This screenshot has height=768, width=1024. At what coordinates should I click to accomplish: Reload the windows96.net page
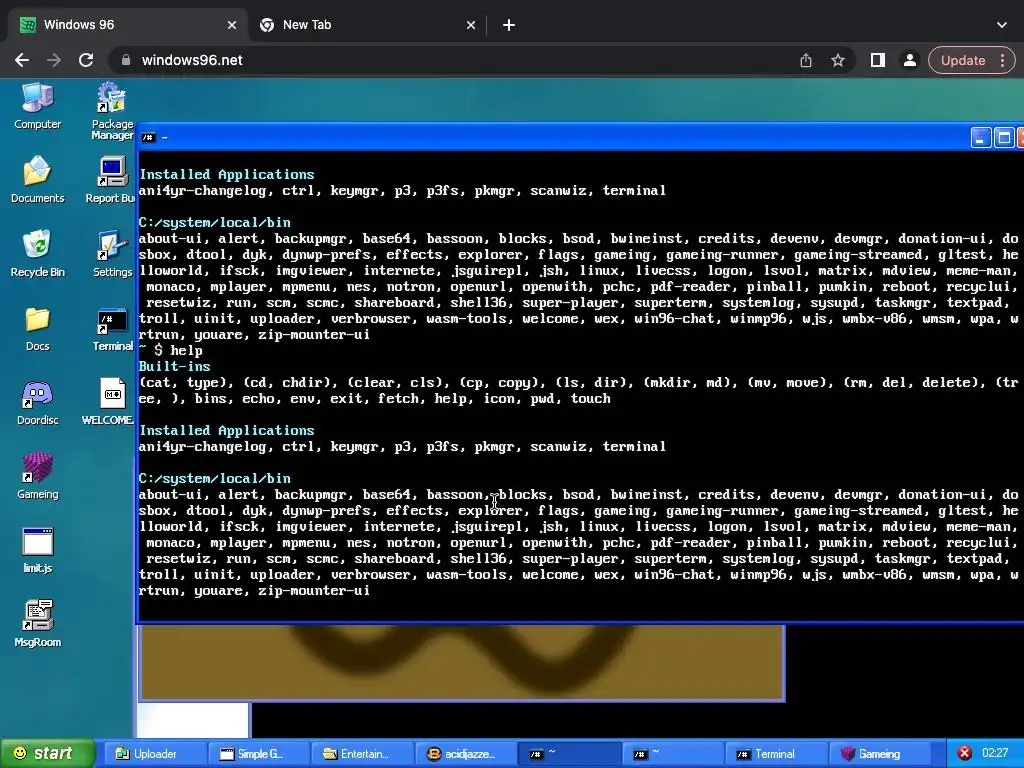pos(86,60)
